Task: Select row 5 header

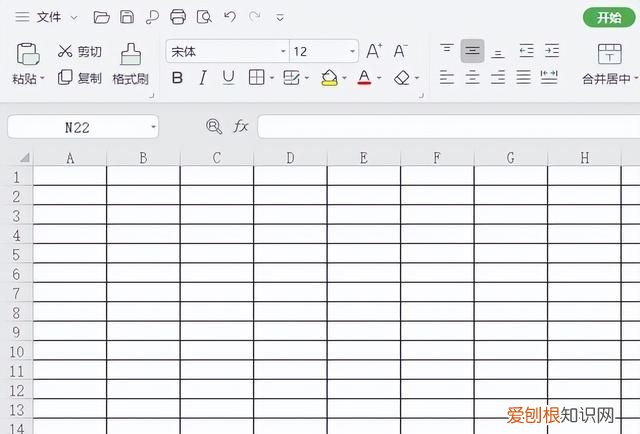Action: (16, 255)
